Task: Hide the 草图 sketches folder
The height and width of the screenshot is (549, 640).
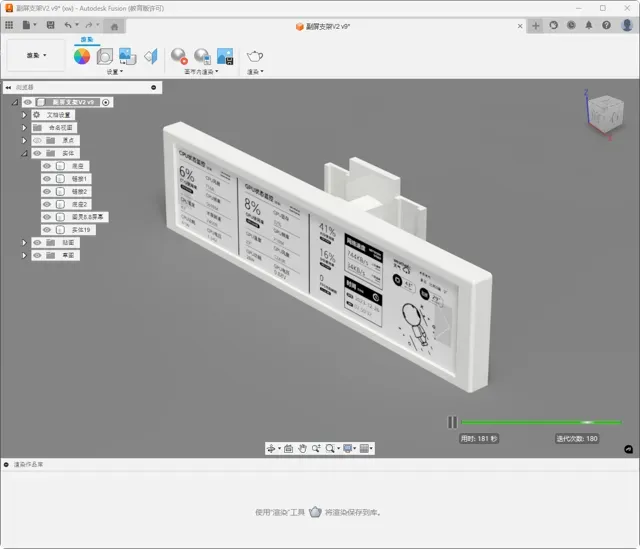Action: [x=37, y=255]
